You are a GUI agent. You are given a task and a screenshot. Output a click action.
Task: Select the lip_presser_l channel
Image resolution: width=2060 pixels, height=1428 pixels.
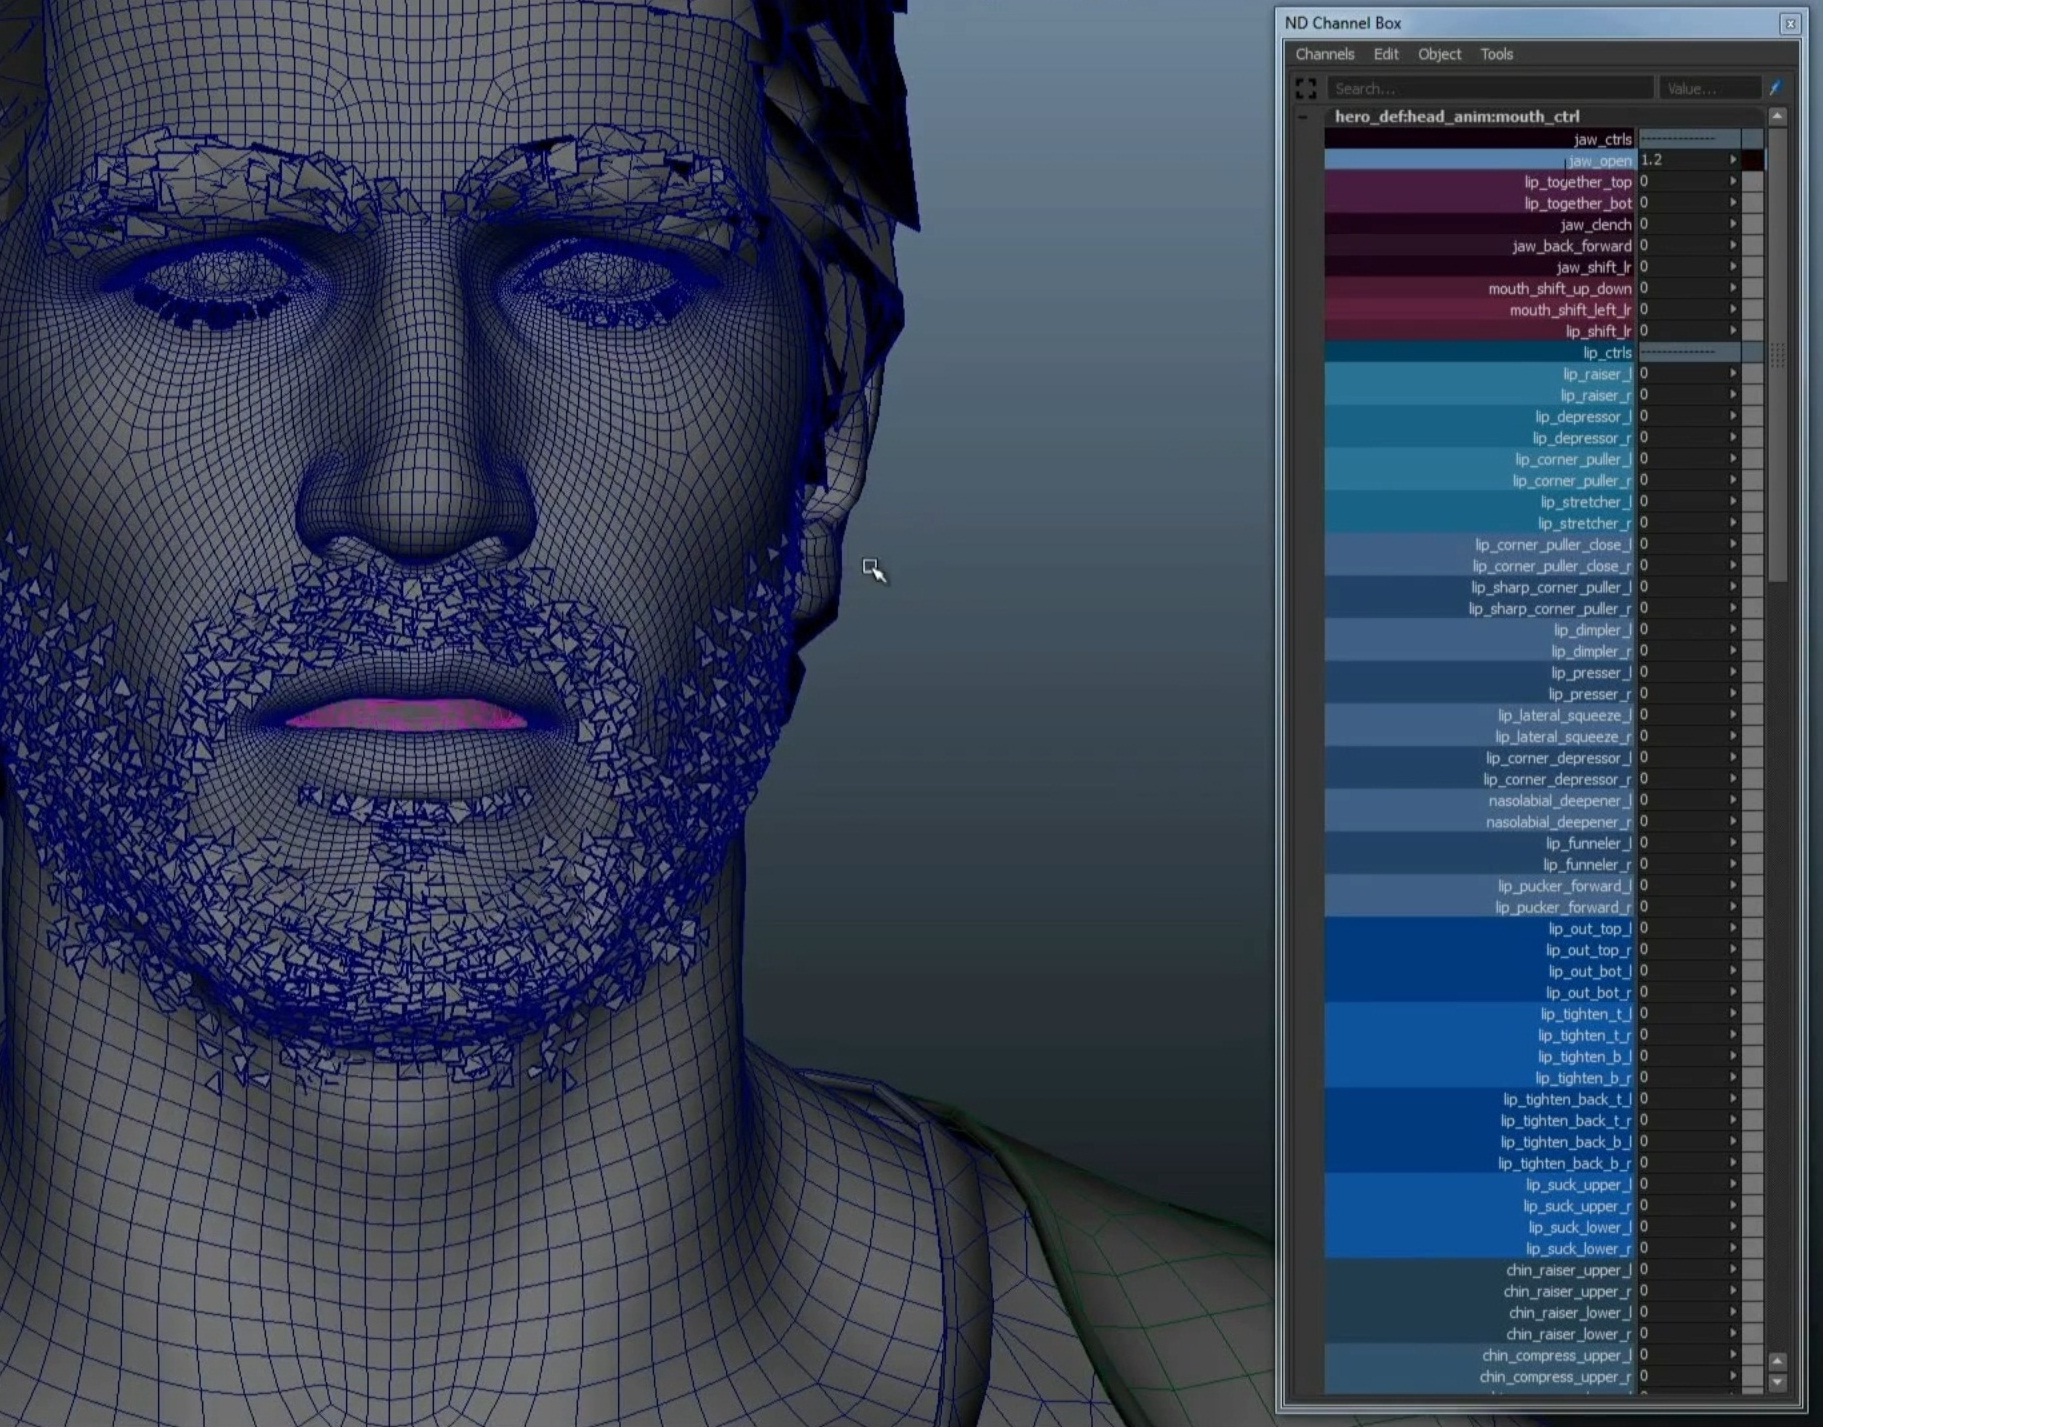tap(1480, 672)
